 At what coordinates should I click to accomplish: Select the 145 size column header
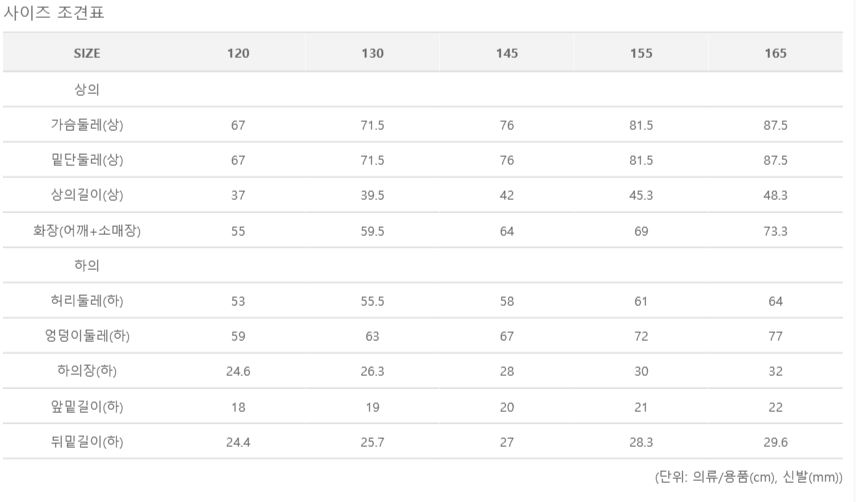(507, 54)
